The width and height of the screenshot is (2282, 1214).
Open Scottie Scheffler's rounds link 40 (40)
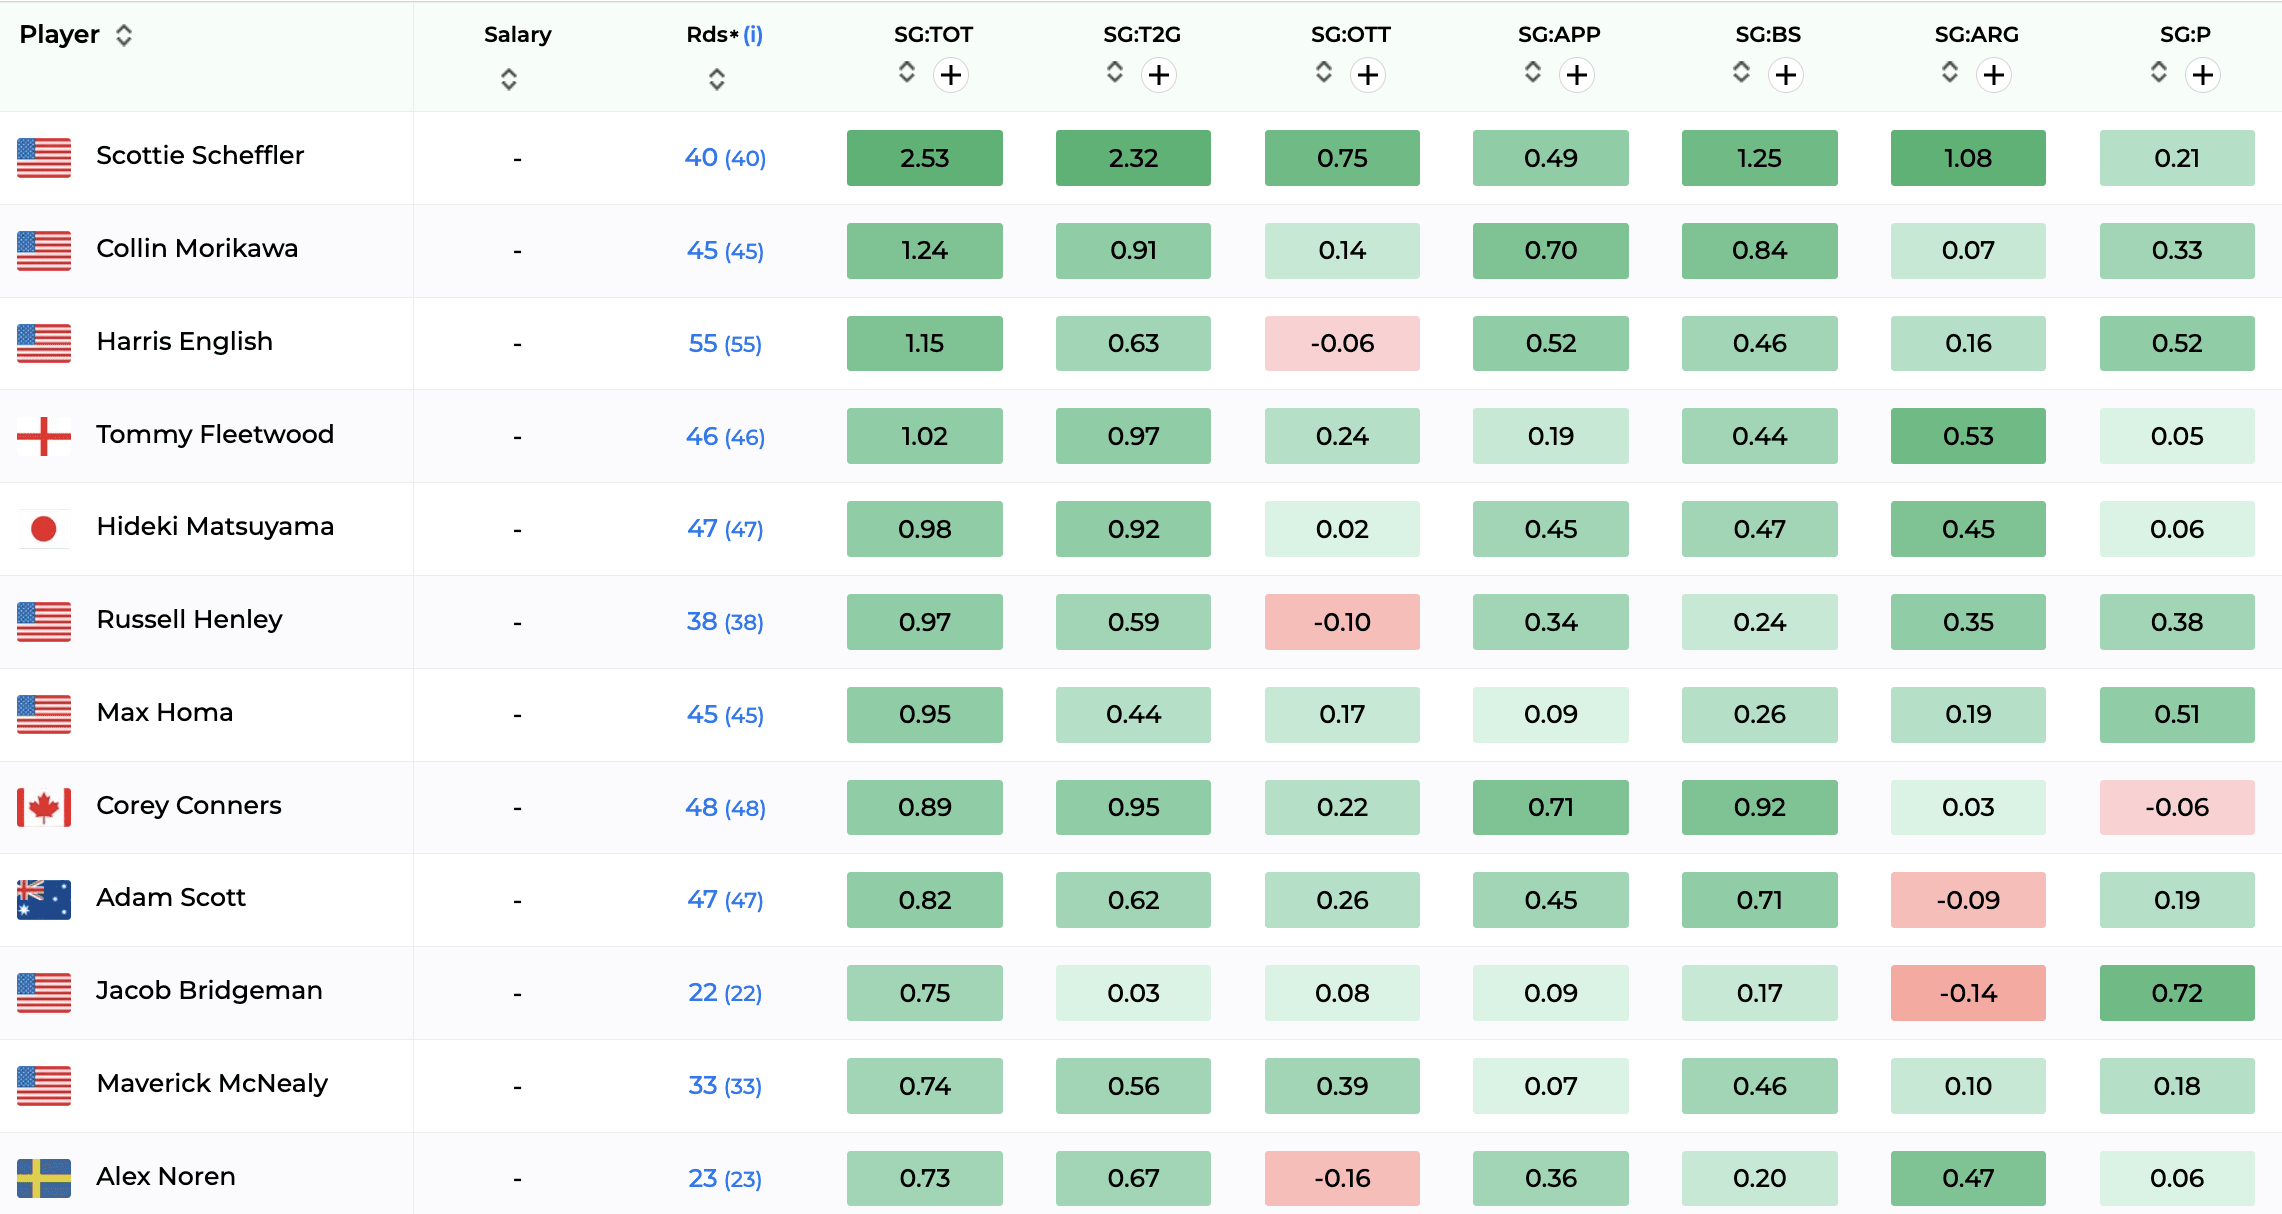coord(725,158)
